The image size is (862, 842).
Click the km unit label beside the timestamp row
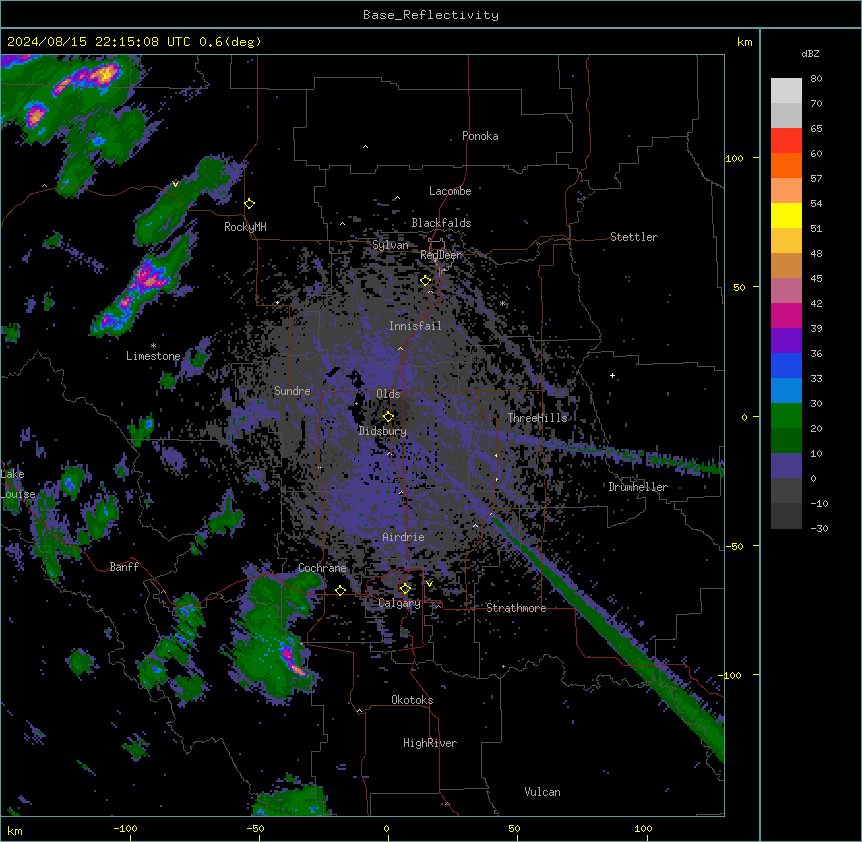click(744, 42)
